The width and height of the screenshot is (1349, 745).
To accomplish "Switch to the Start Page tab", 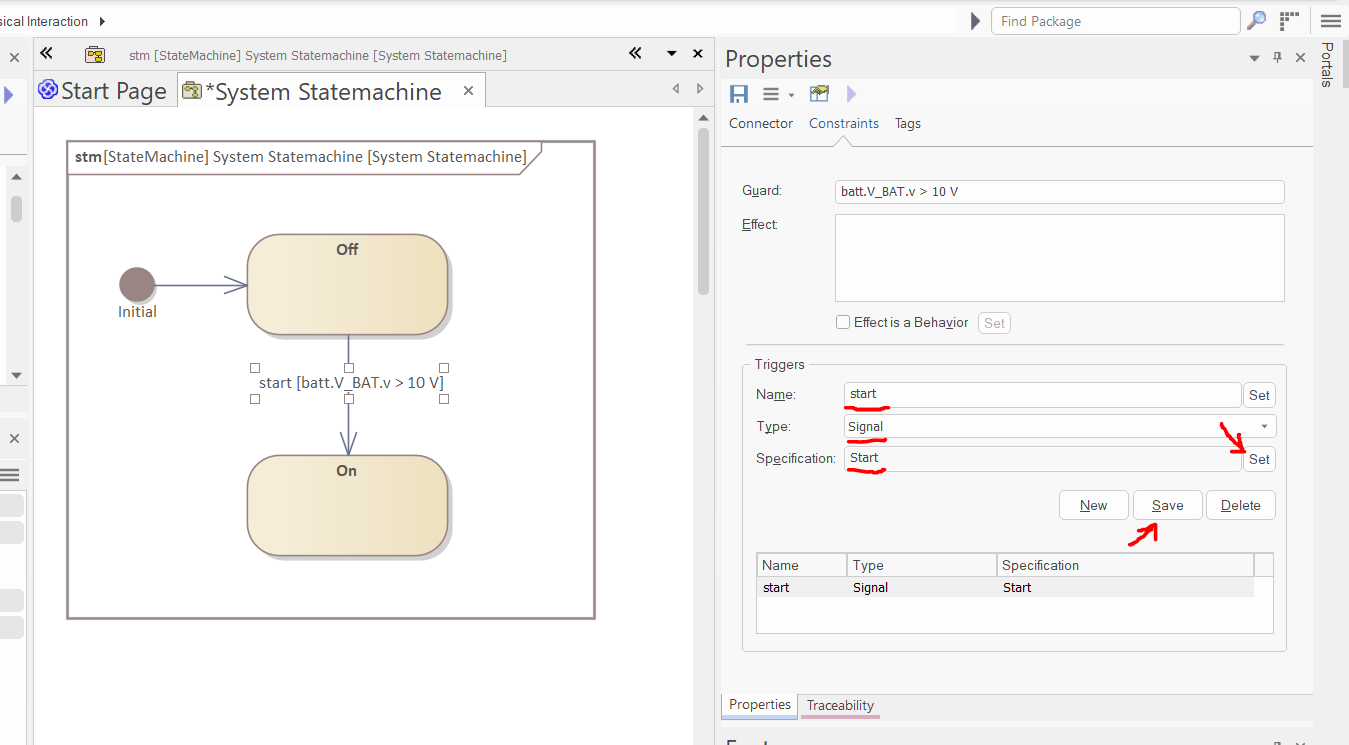I will pyautogui.click(x=103, y=92).
